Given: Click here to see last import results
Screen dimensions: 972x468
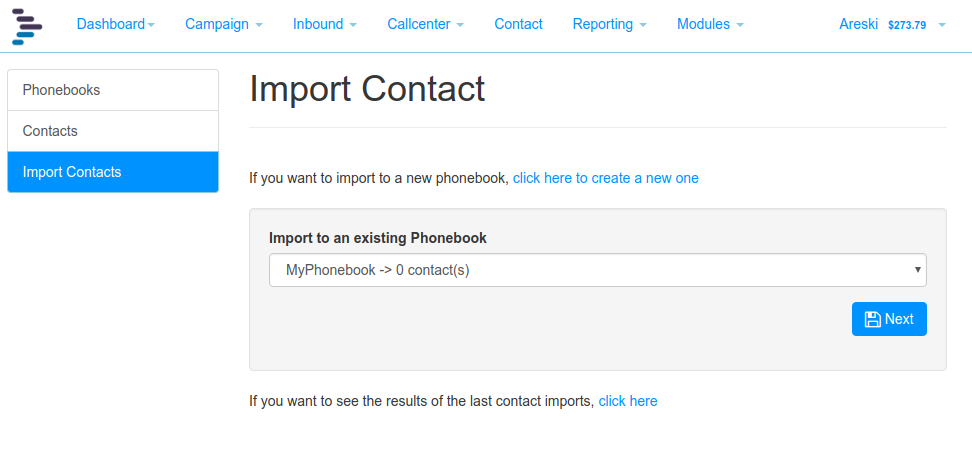Looking at the screenshot, I should [x=628, y=401].
